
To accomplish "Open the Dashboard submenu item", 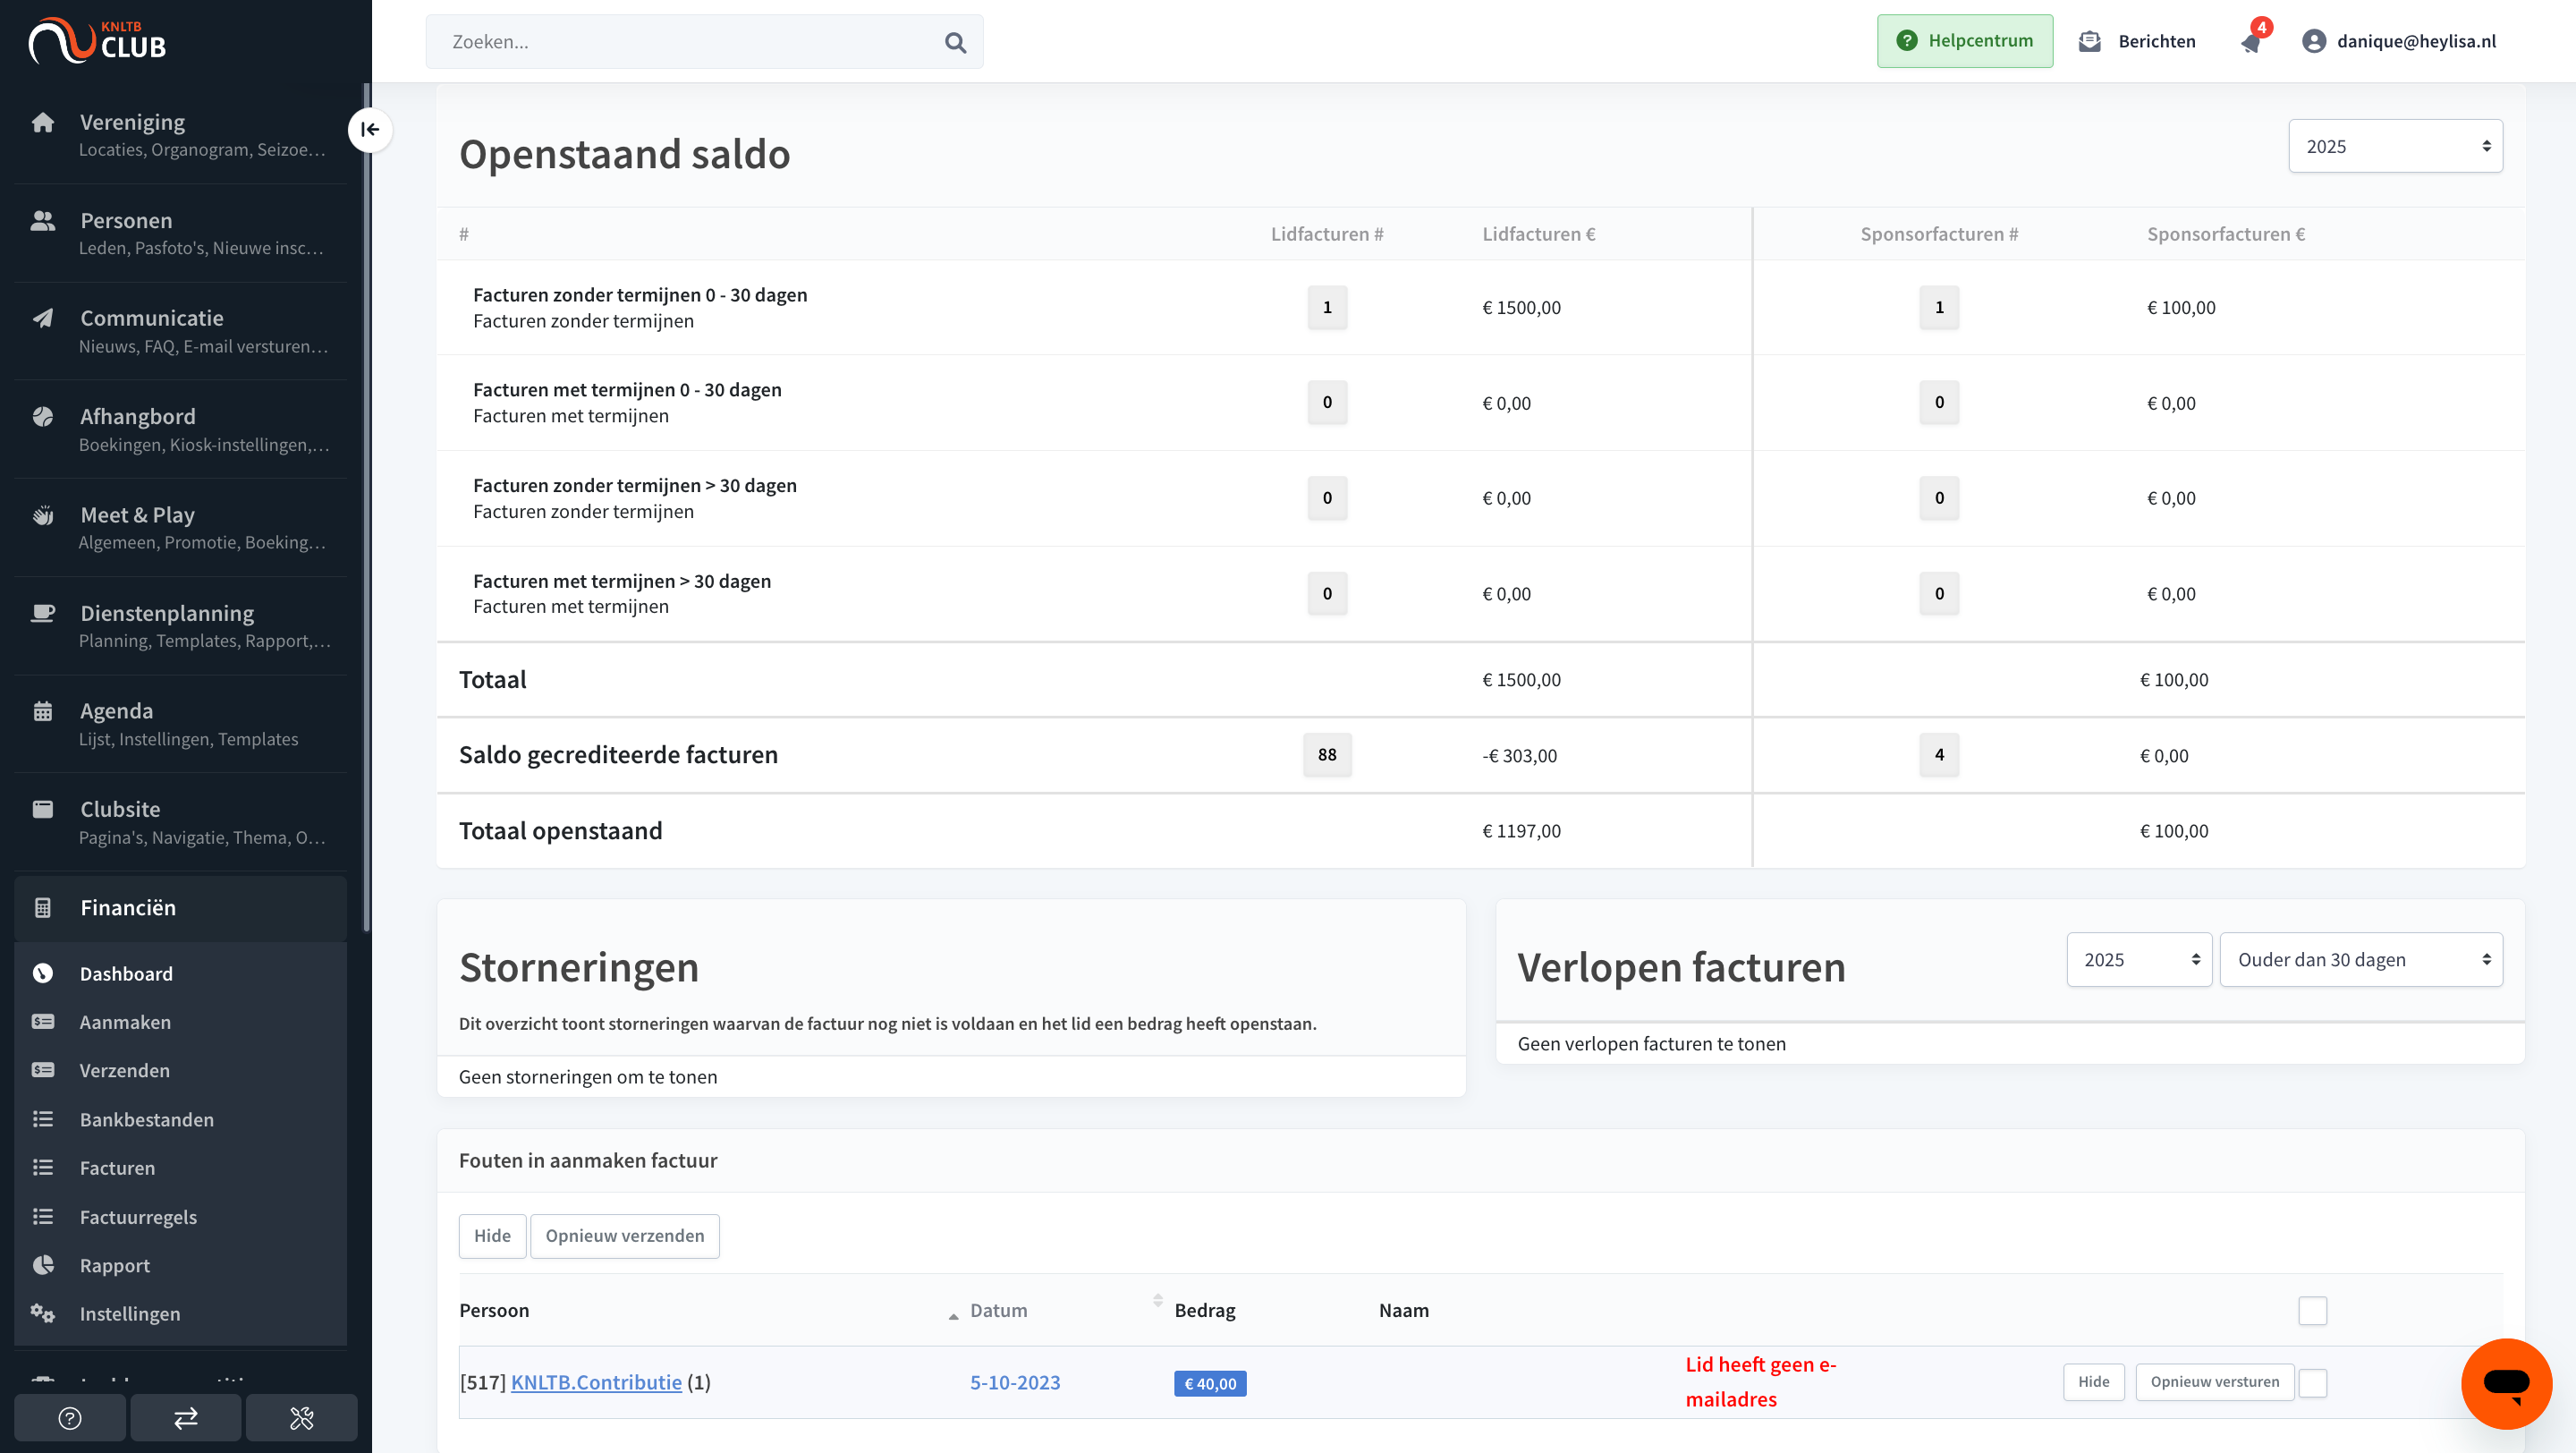I will [180, 973].
